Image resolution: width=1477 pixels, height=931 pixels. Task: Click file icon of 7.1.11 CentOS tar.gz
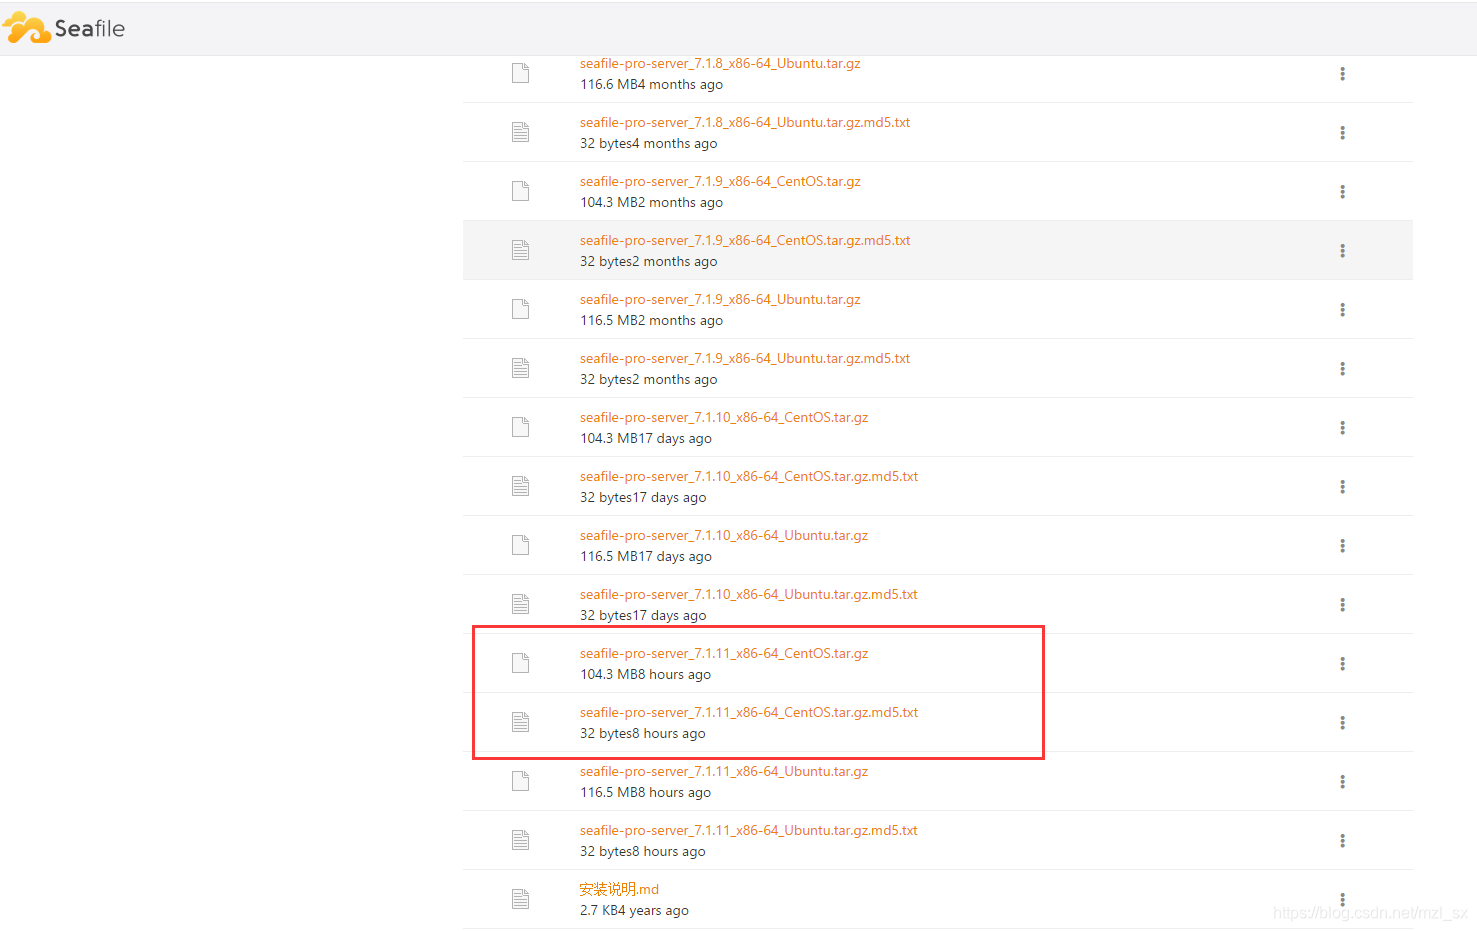tap(520, 663)
